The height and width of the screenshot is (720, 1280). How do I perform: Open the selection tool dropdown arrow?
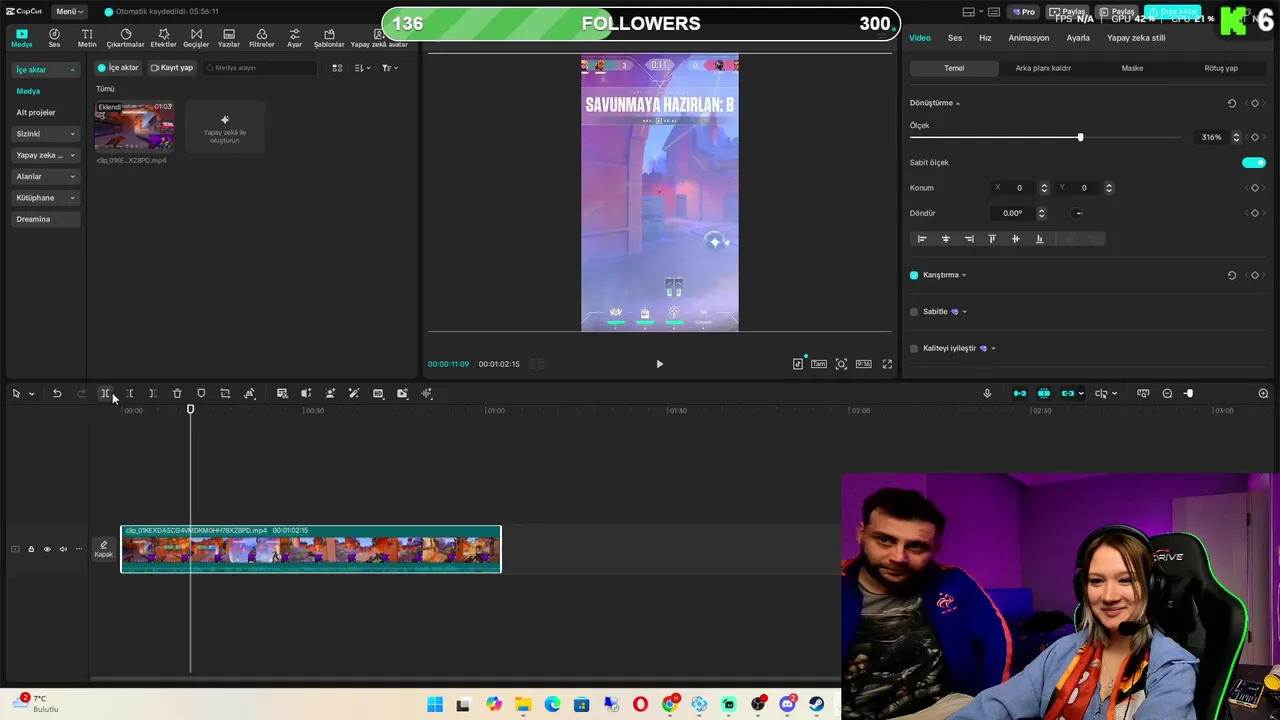click(31, 394)
